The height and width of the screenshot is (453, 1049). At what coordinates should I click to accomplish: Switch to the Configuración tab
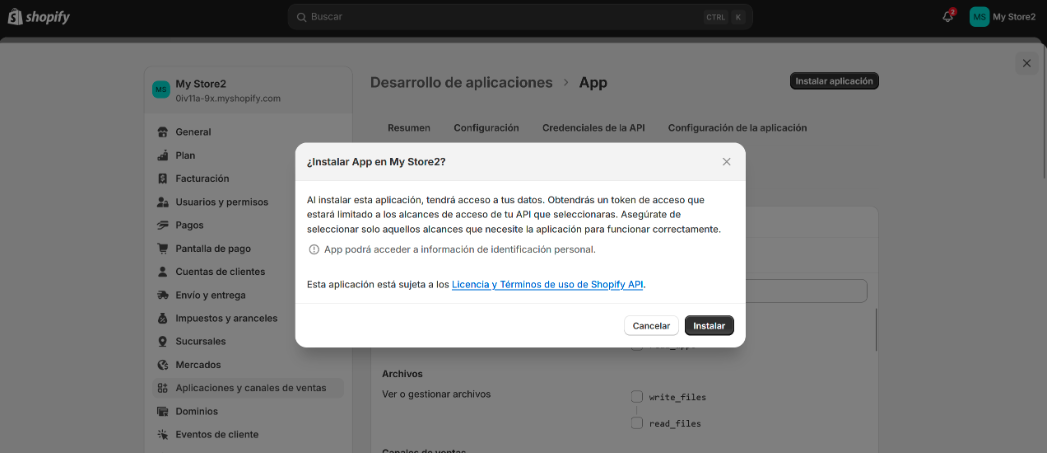[486, 128]
